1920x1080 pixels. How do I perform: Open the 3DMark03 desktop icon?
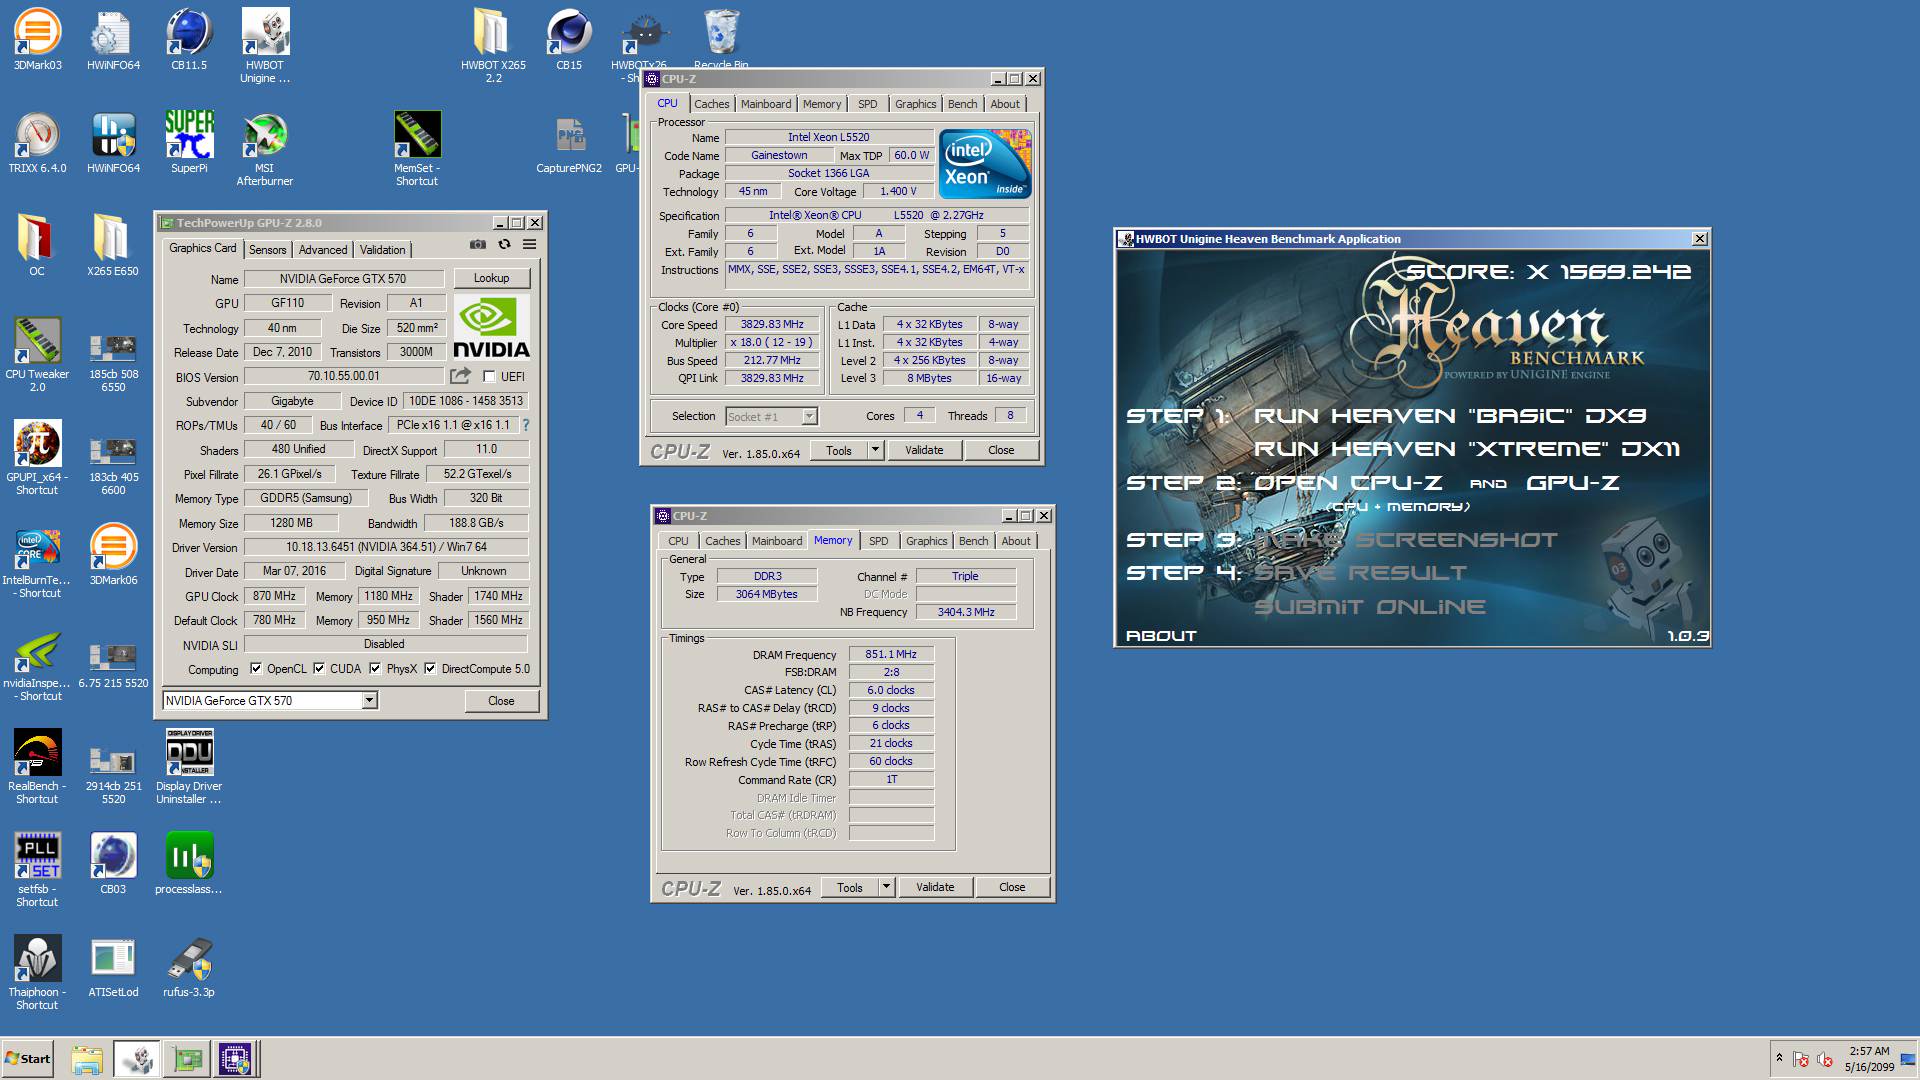coord(37,40)
